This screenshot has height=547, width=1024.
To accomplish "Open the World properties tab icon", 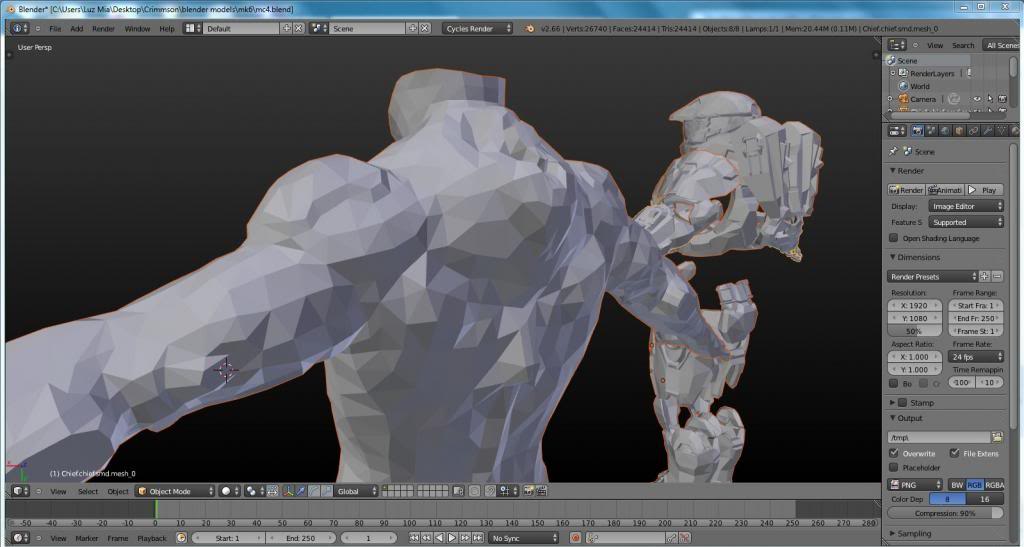I will (945, 131).
